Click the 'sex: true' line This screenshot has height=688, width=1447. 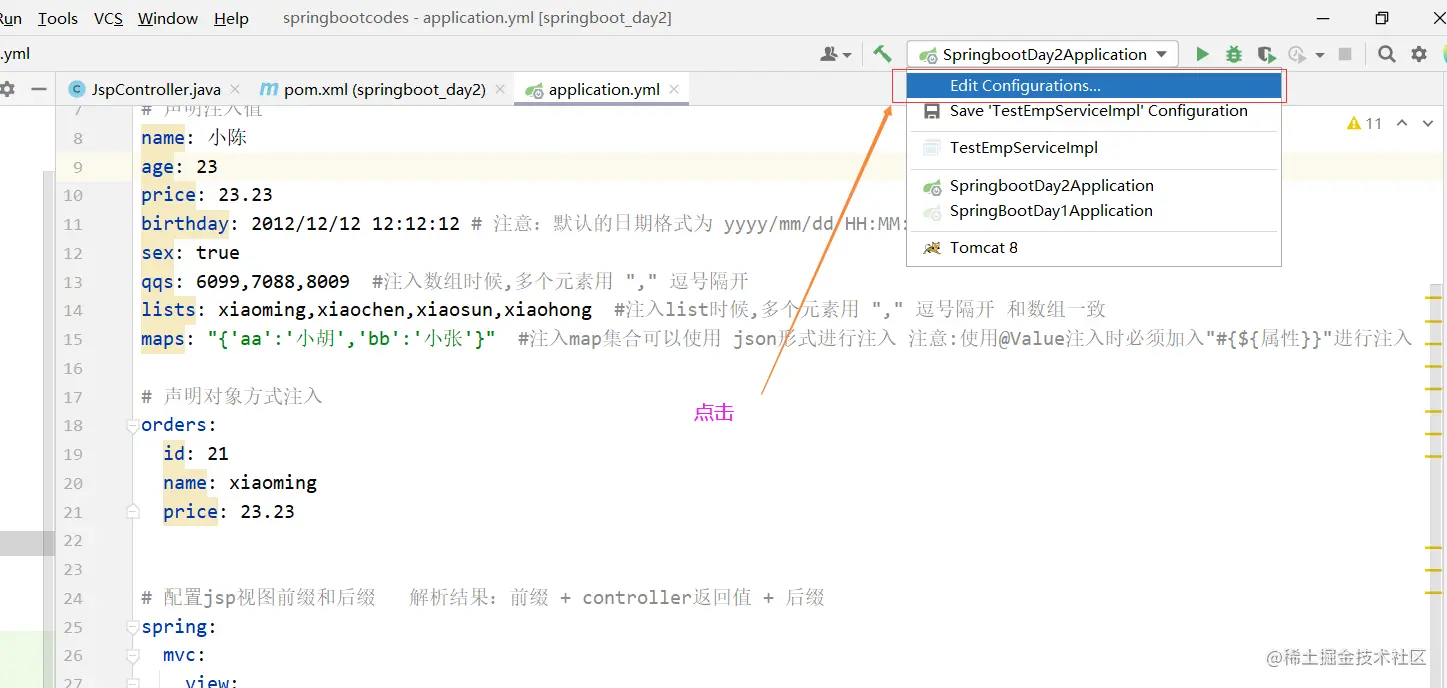point(190,252)
